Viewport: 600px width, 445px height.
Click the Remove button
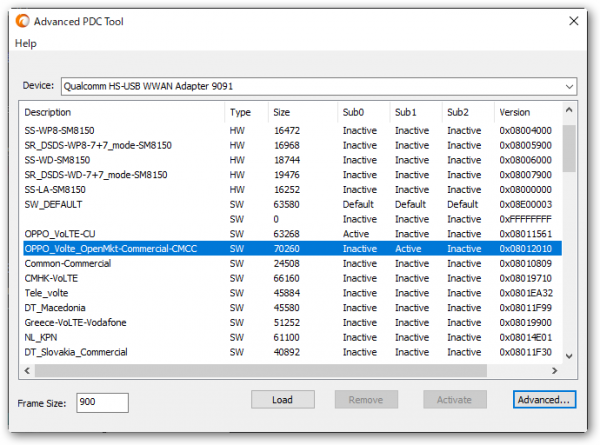click(366, 400)
